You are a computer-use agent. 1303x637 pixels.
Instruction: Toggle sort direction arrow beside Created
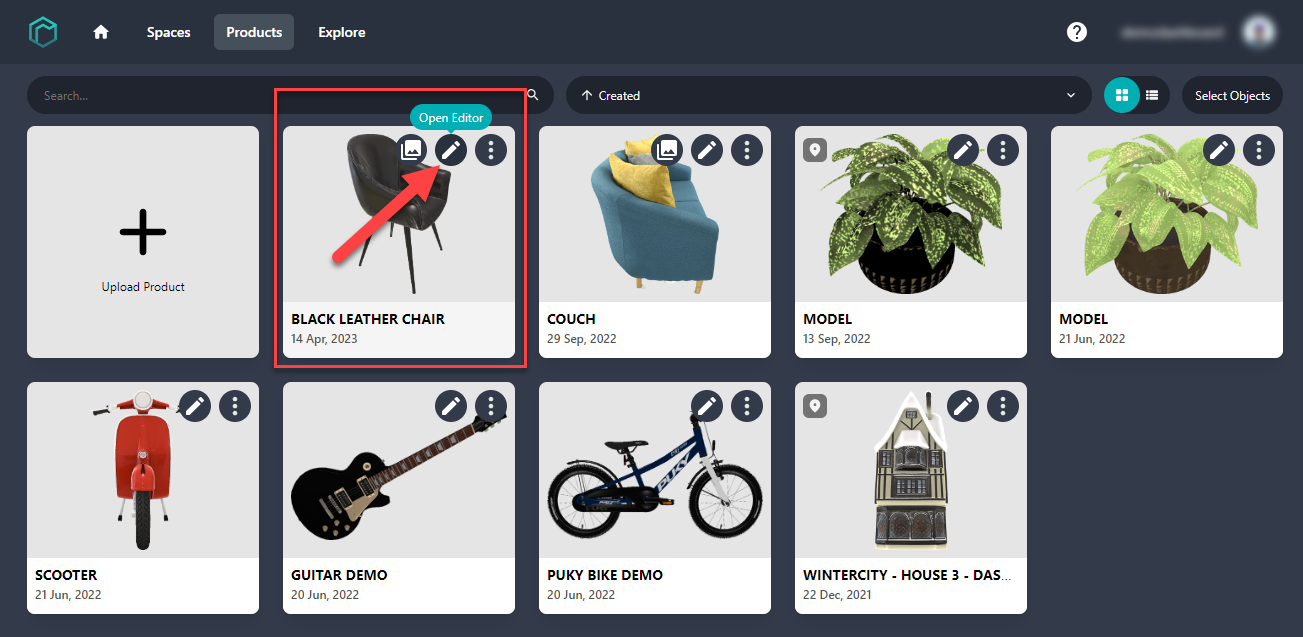click(586, 96)
